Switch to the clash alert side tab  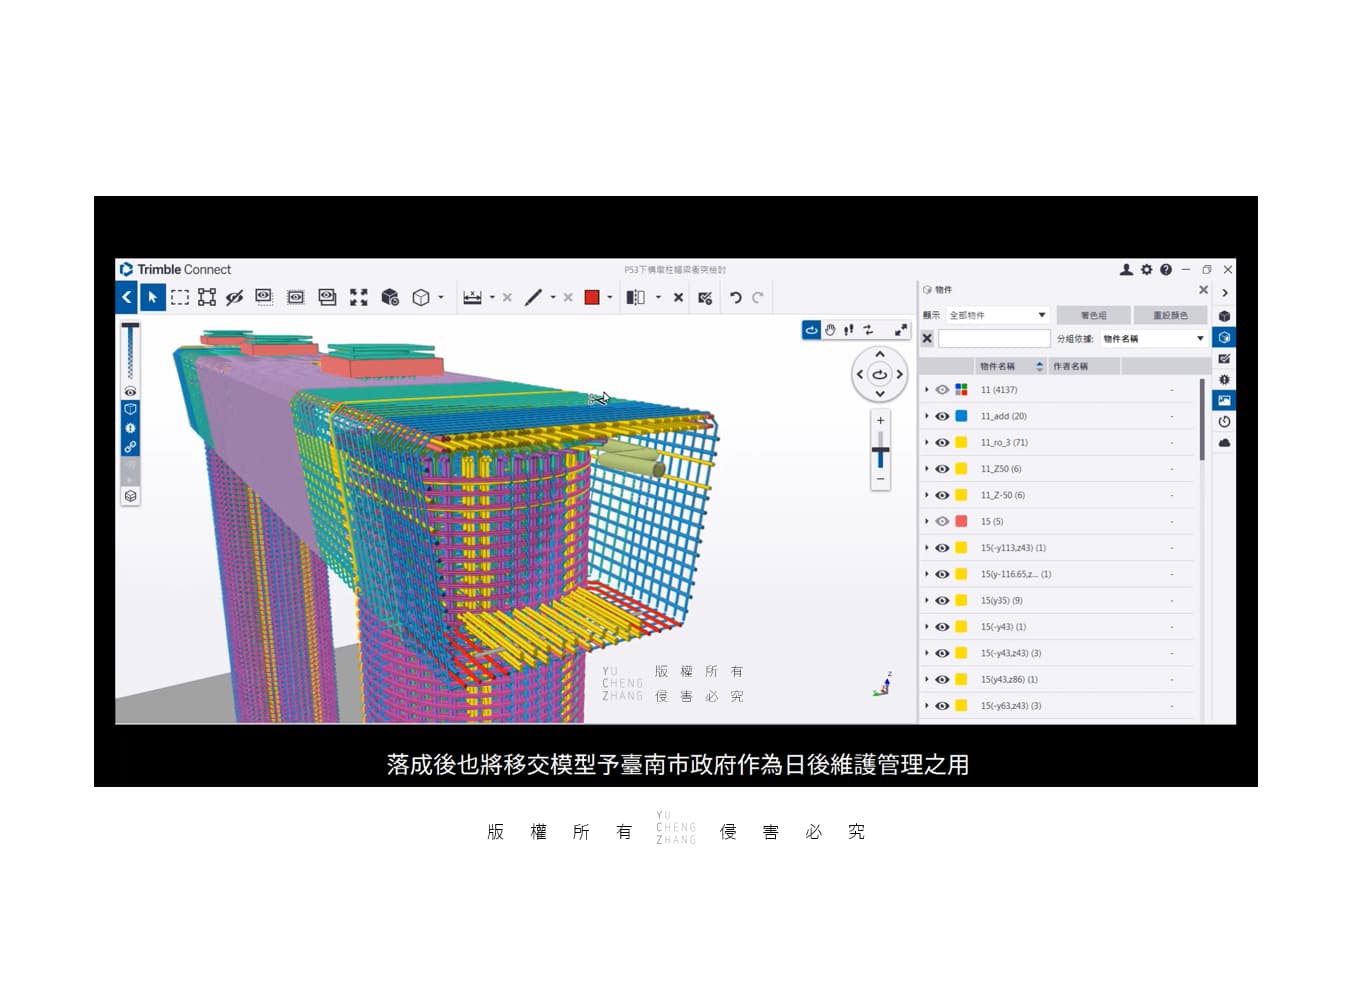[1224, 379]
